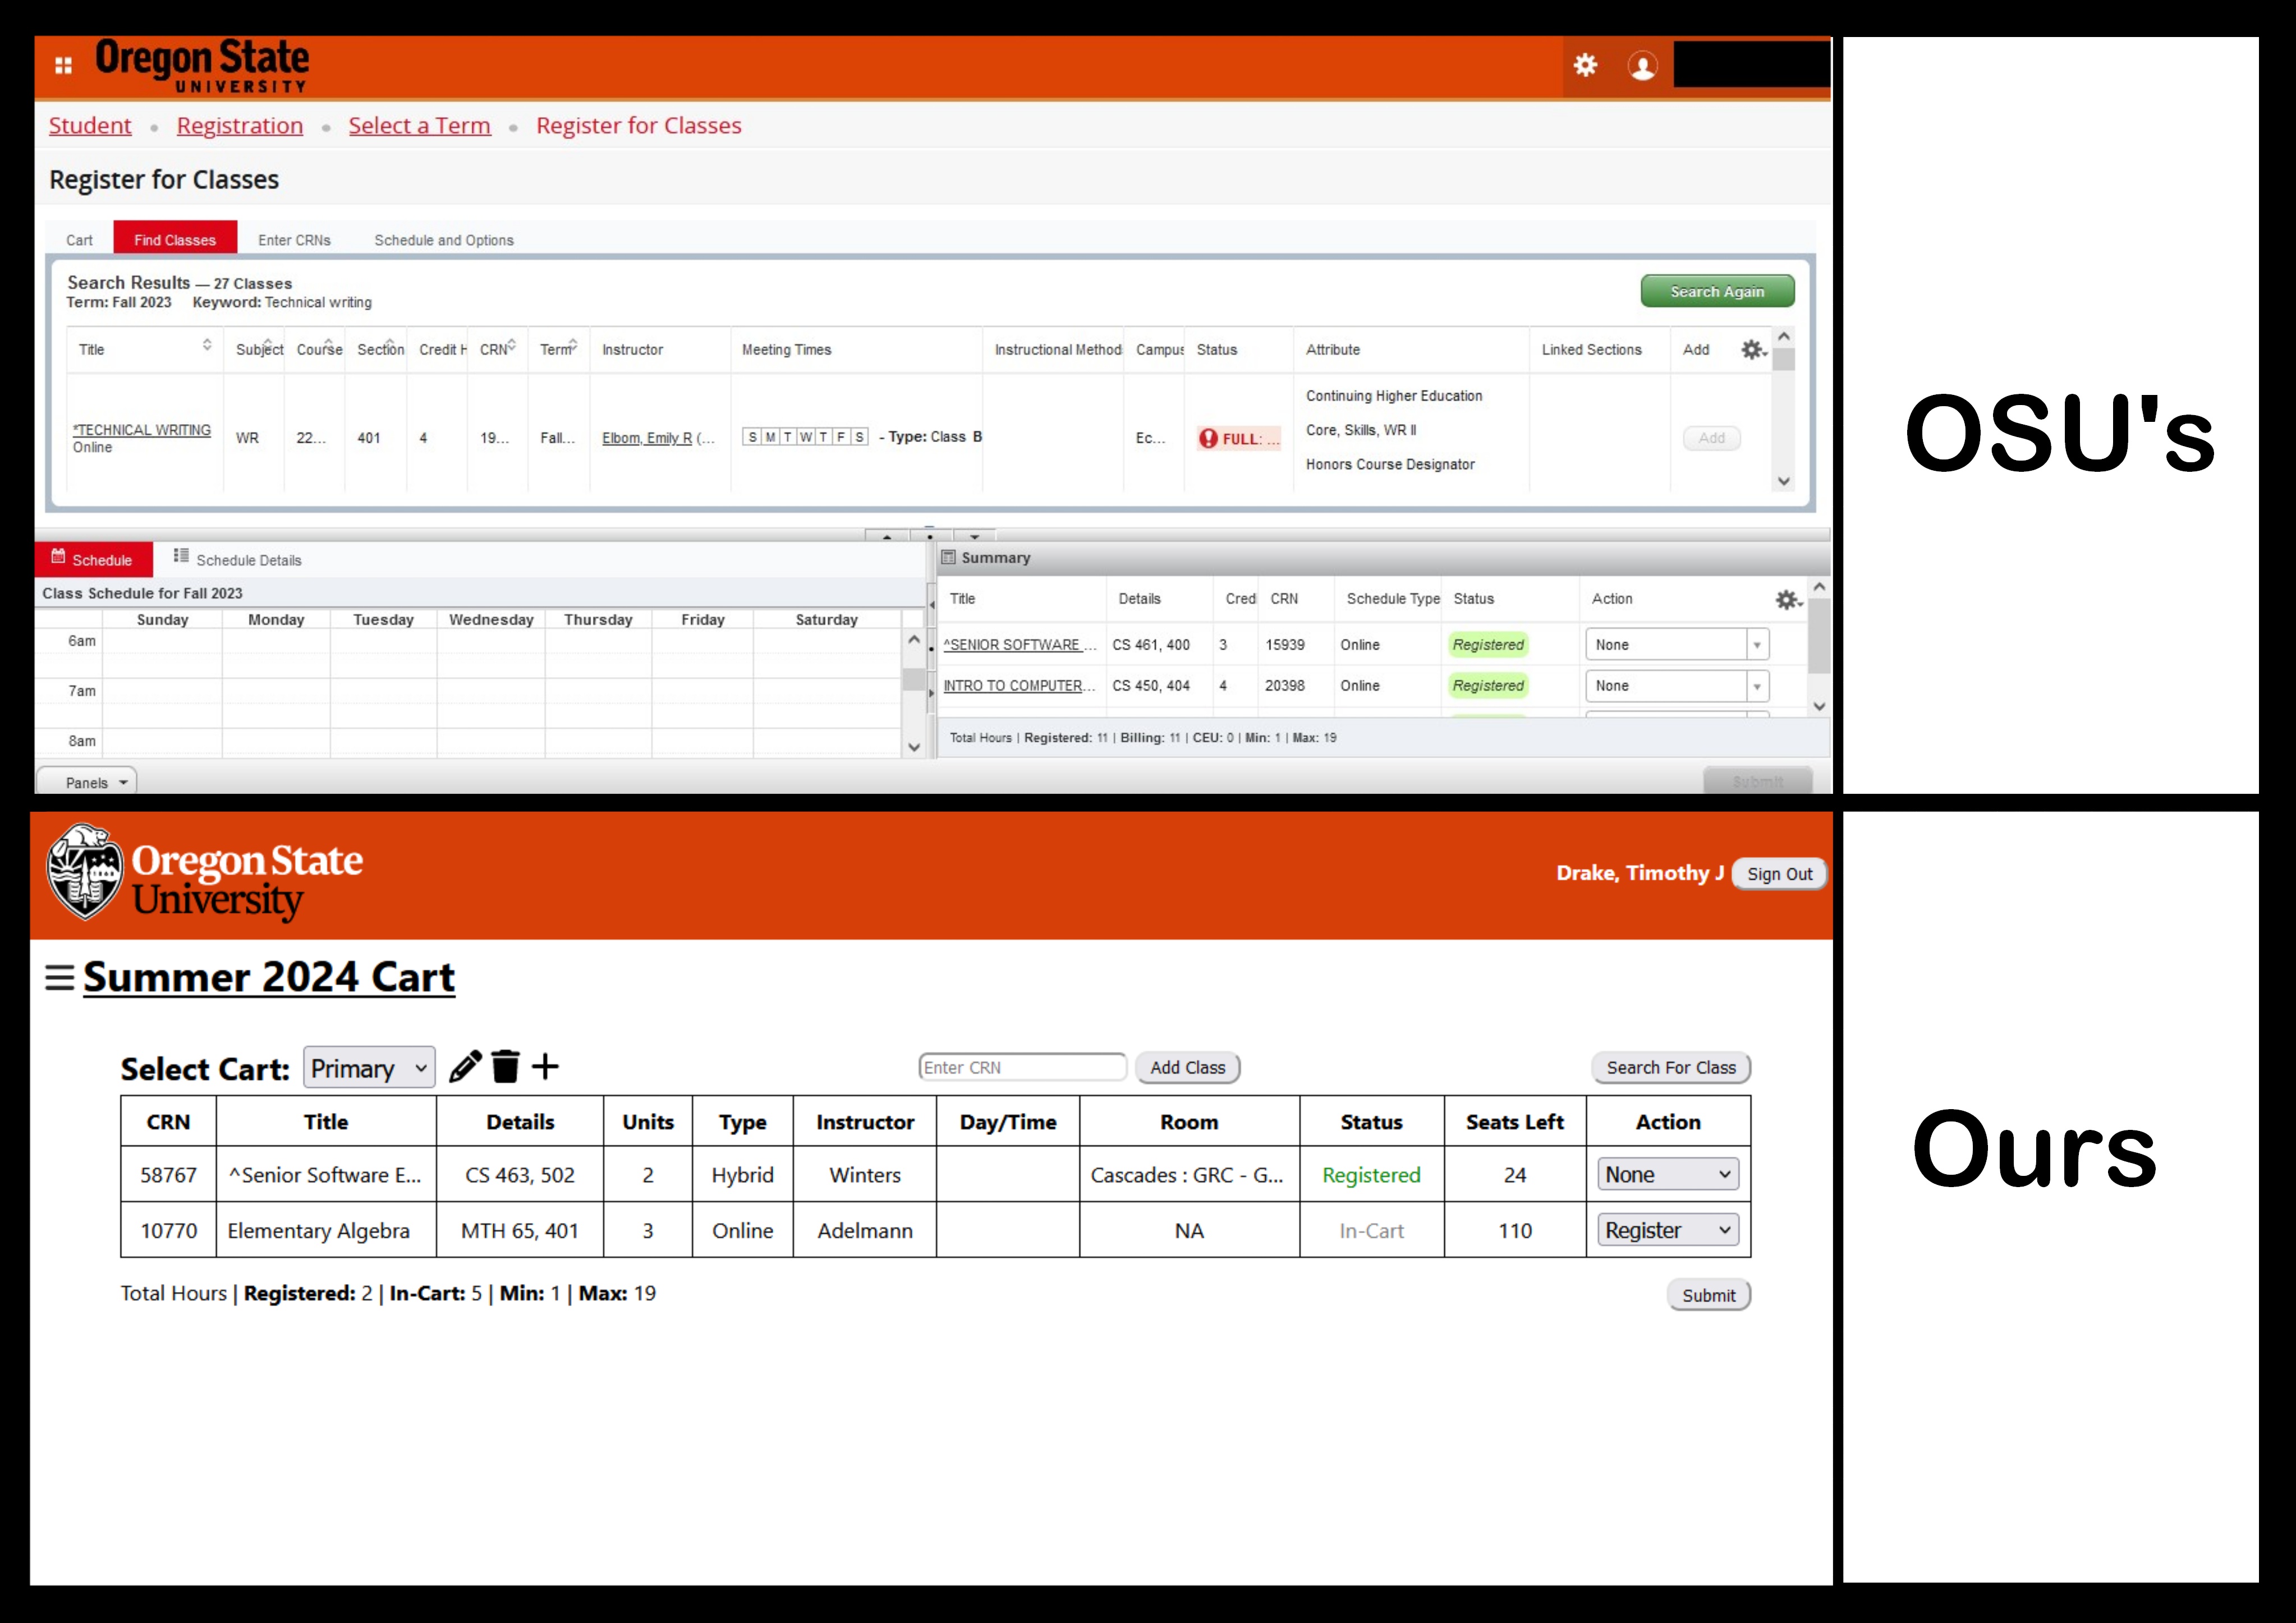Open search results column settings gear

pos(1753,350)
